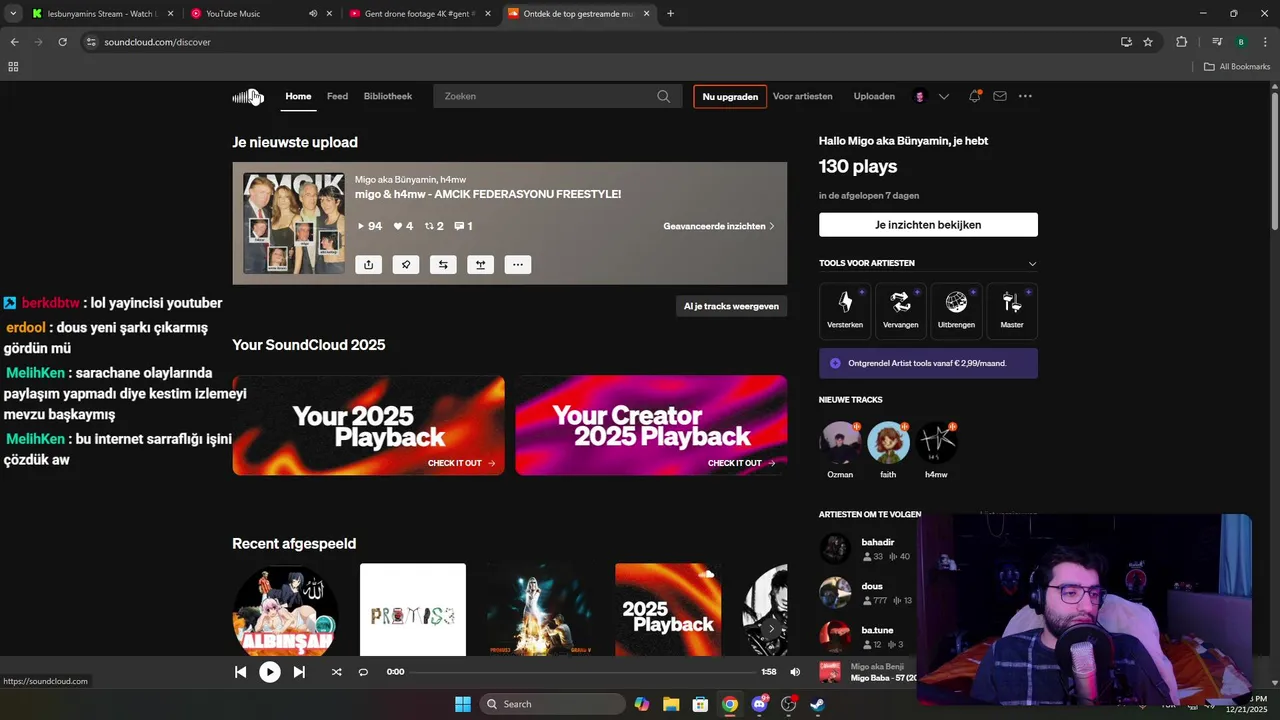Screen dimensions: 1280x720
Task: Open the notifications bell
Action: coord(974,97)
